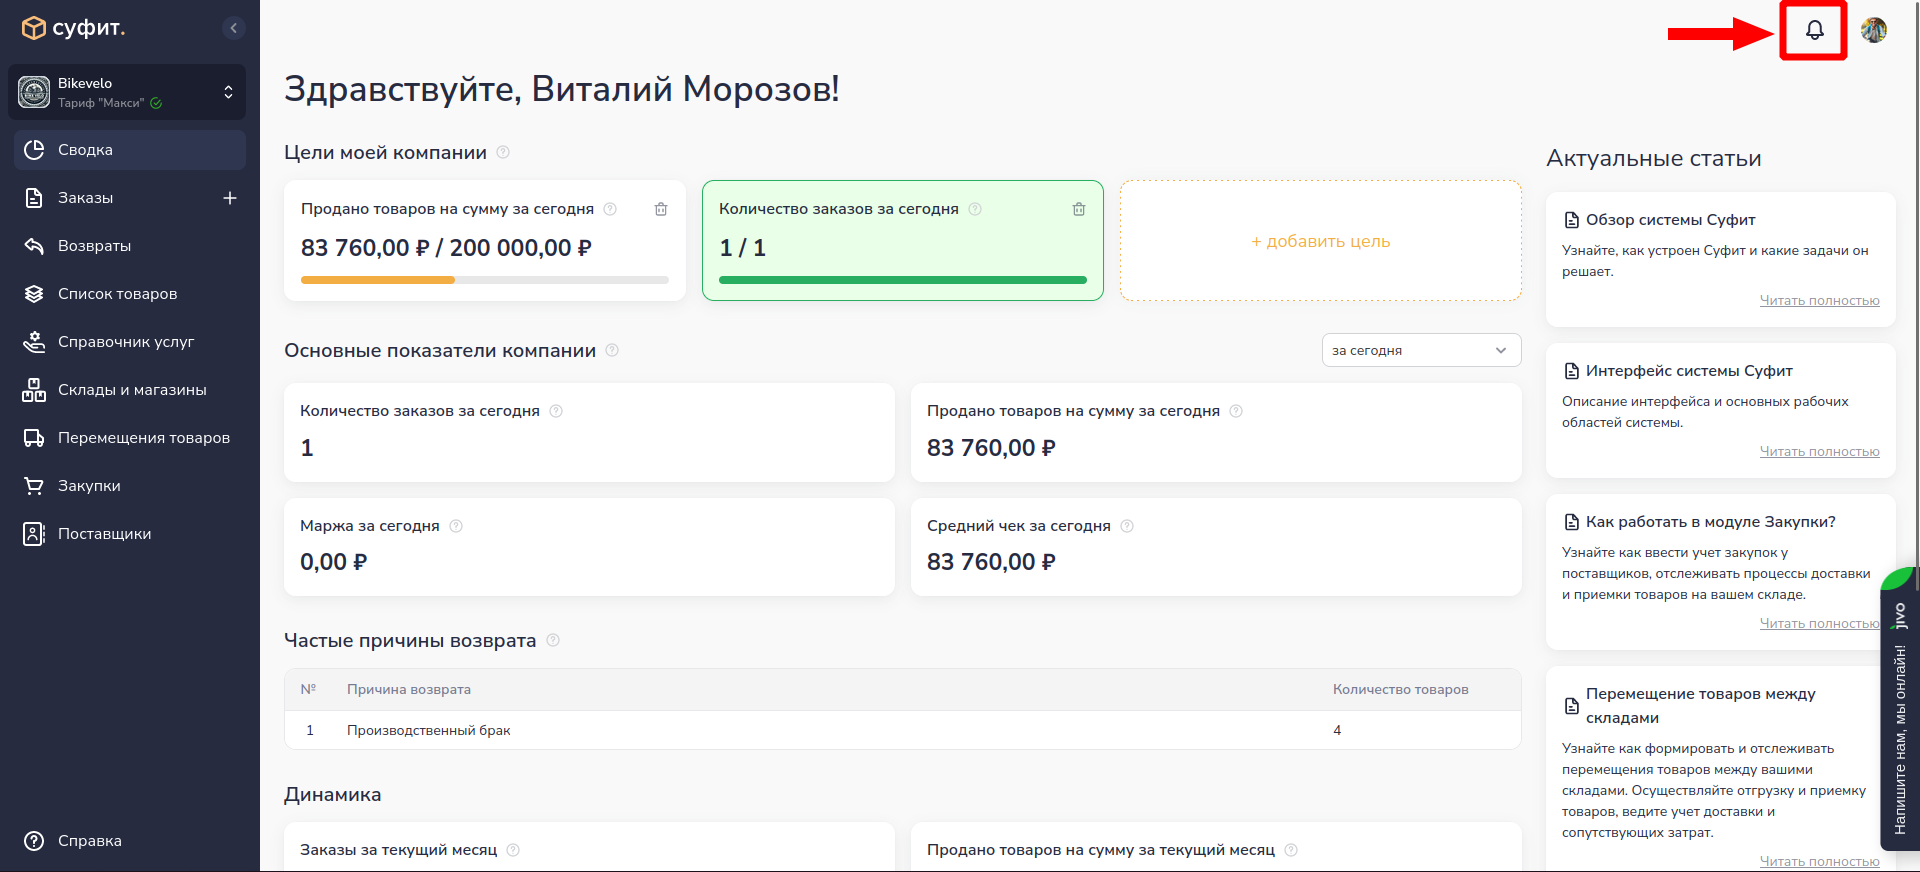Click the Склады и магазины boxes icon
This screenshot has width=1920, height=872.
point(34,390)
